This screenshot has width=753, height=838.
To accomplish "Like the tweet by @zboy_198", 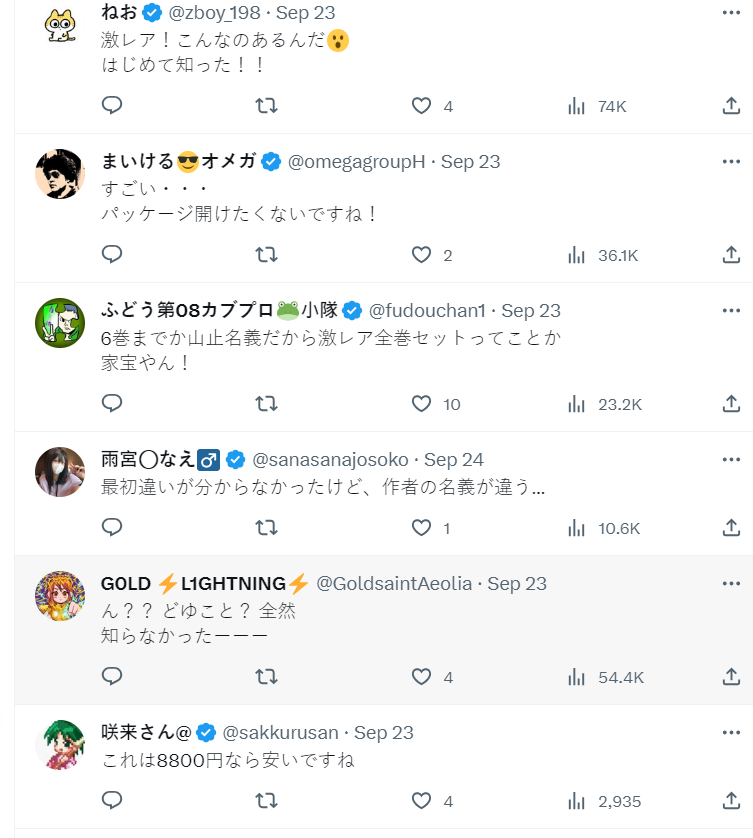I will point(422,105).
